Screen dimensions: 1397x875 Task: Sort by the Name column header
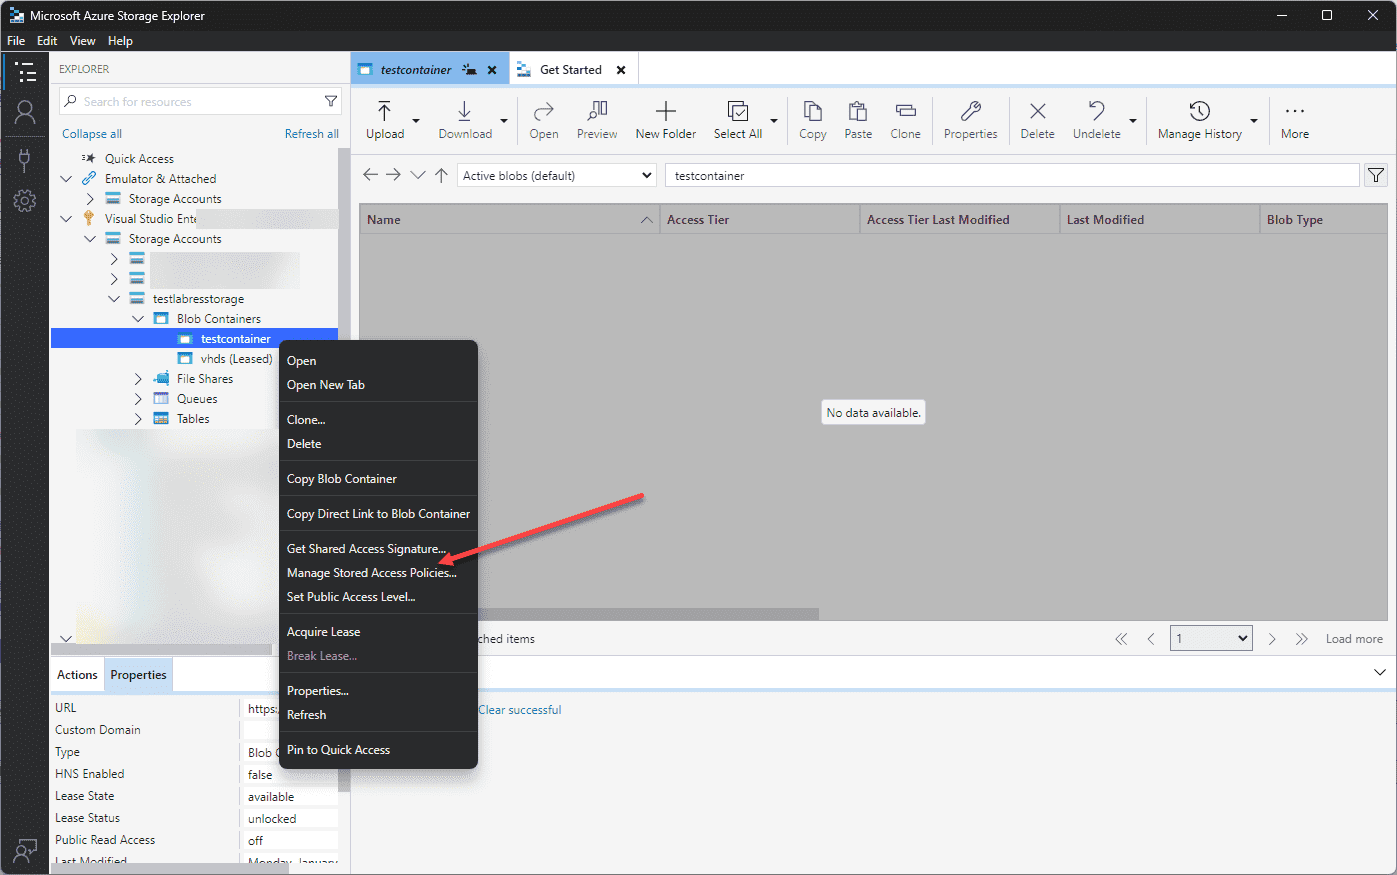509,220
